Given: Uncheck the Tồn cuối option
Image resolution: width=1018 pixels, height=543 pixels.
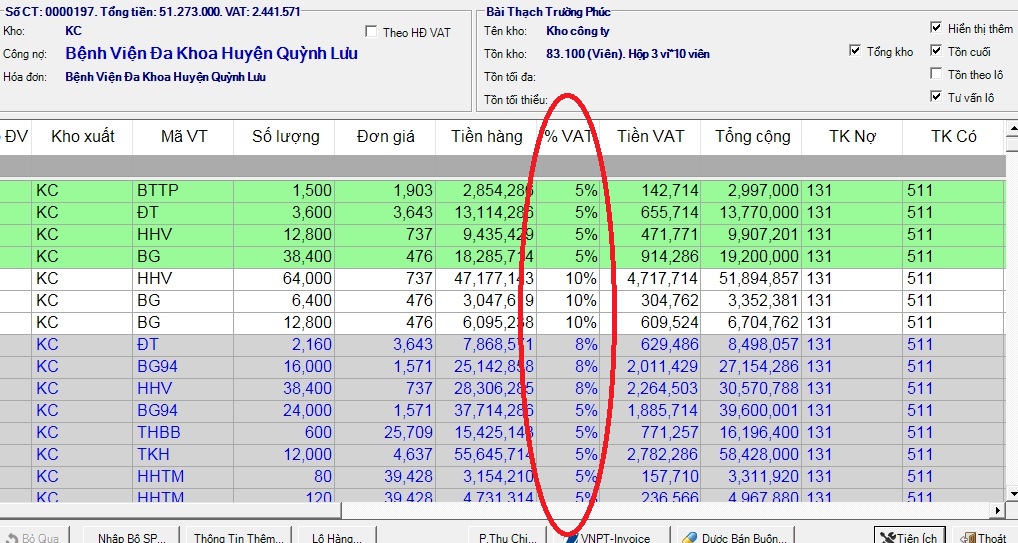Looking at the screenshot, I should pos(936,51).
